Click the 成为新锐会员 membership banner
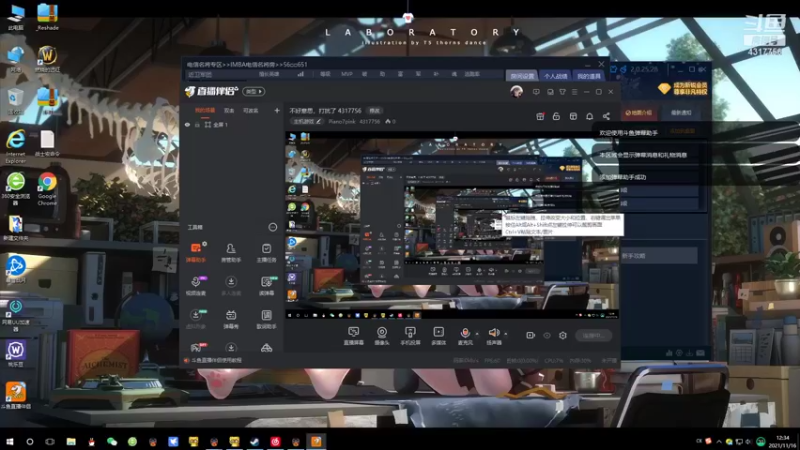The height and width of the screenshot is (450, 800). click(683, 88)
